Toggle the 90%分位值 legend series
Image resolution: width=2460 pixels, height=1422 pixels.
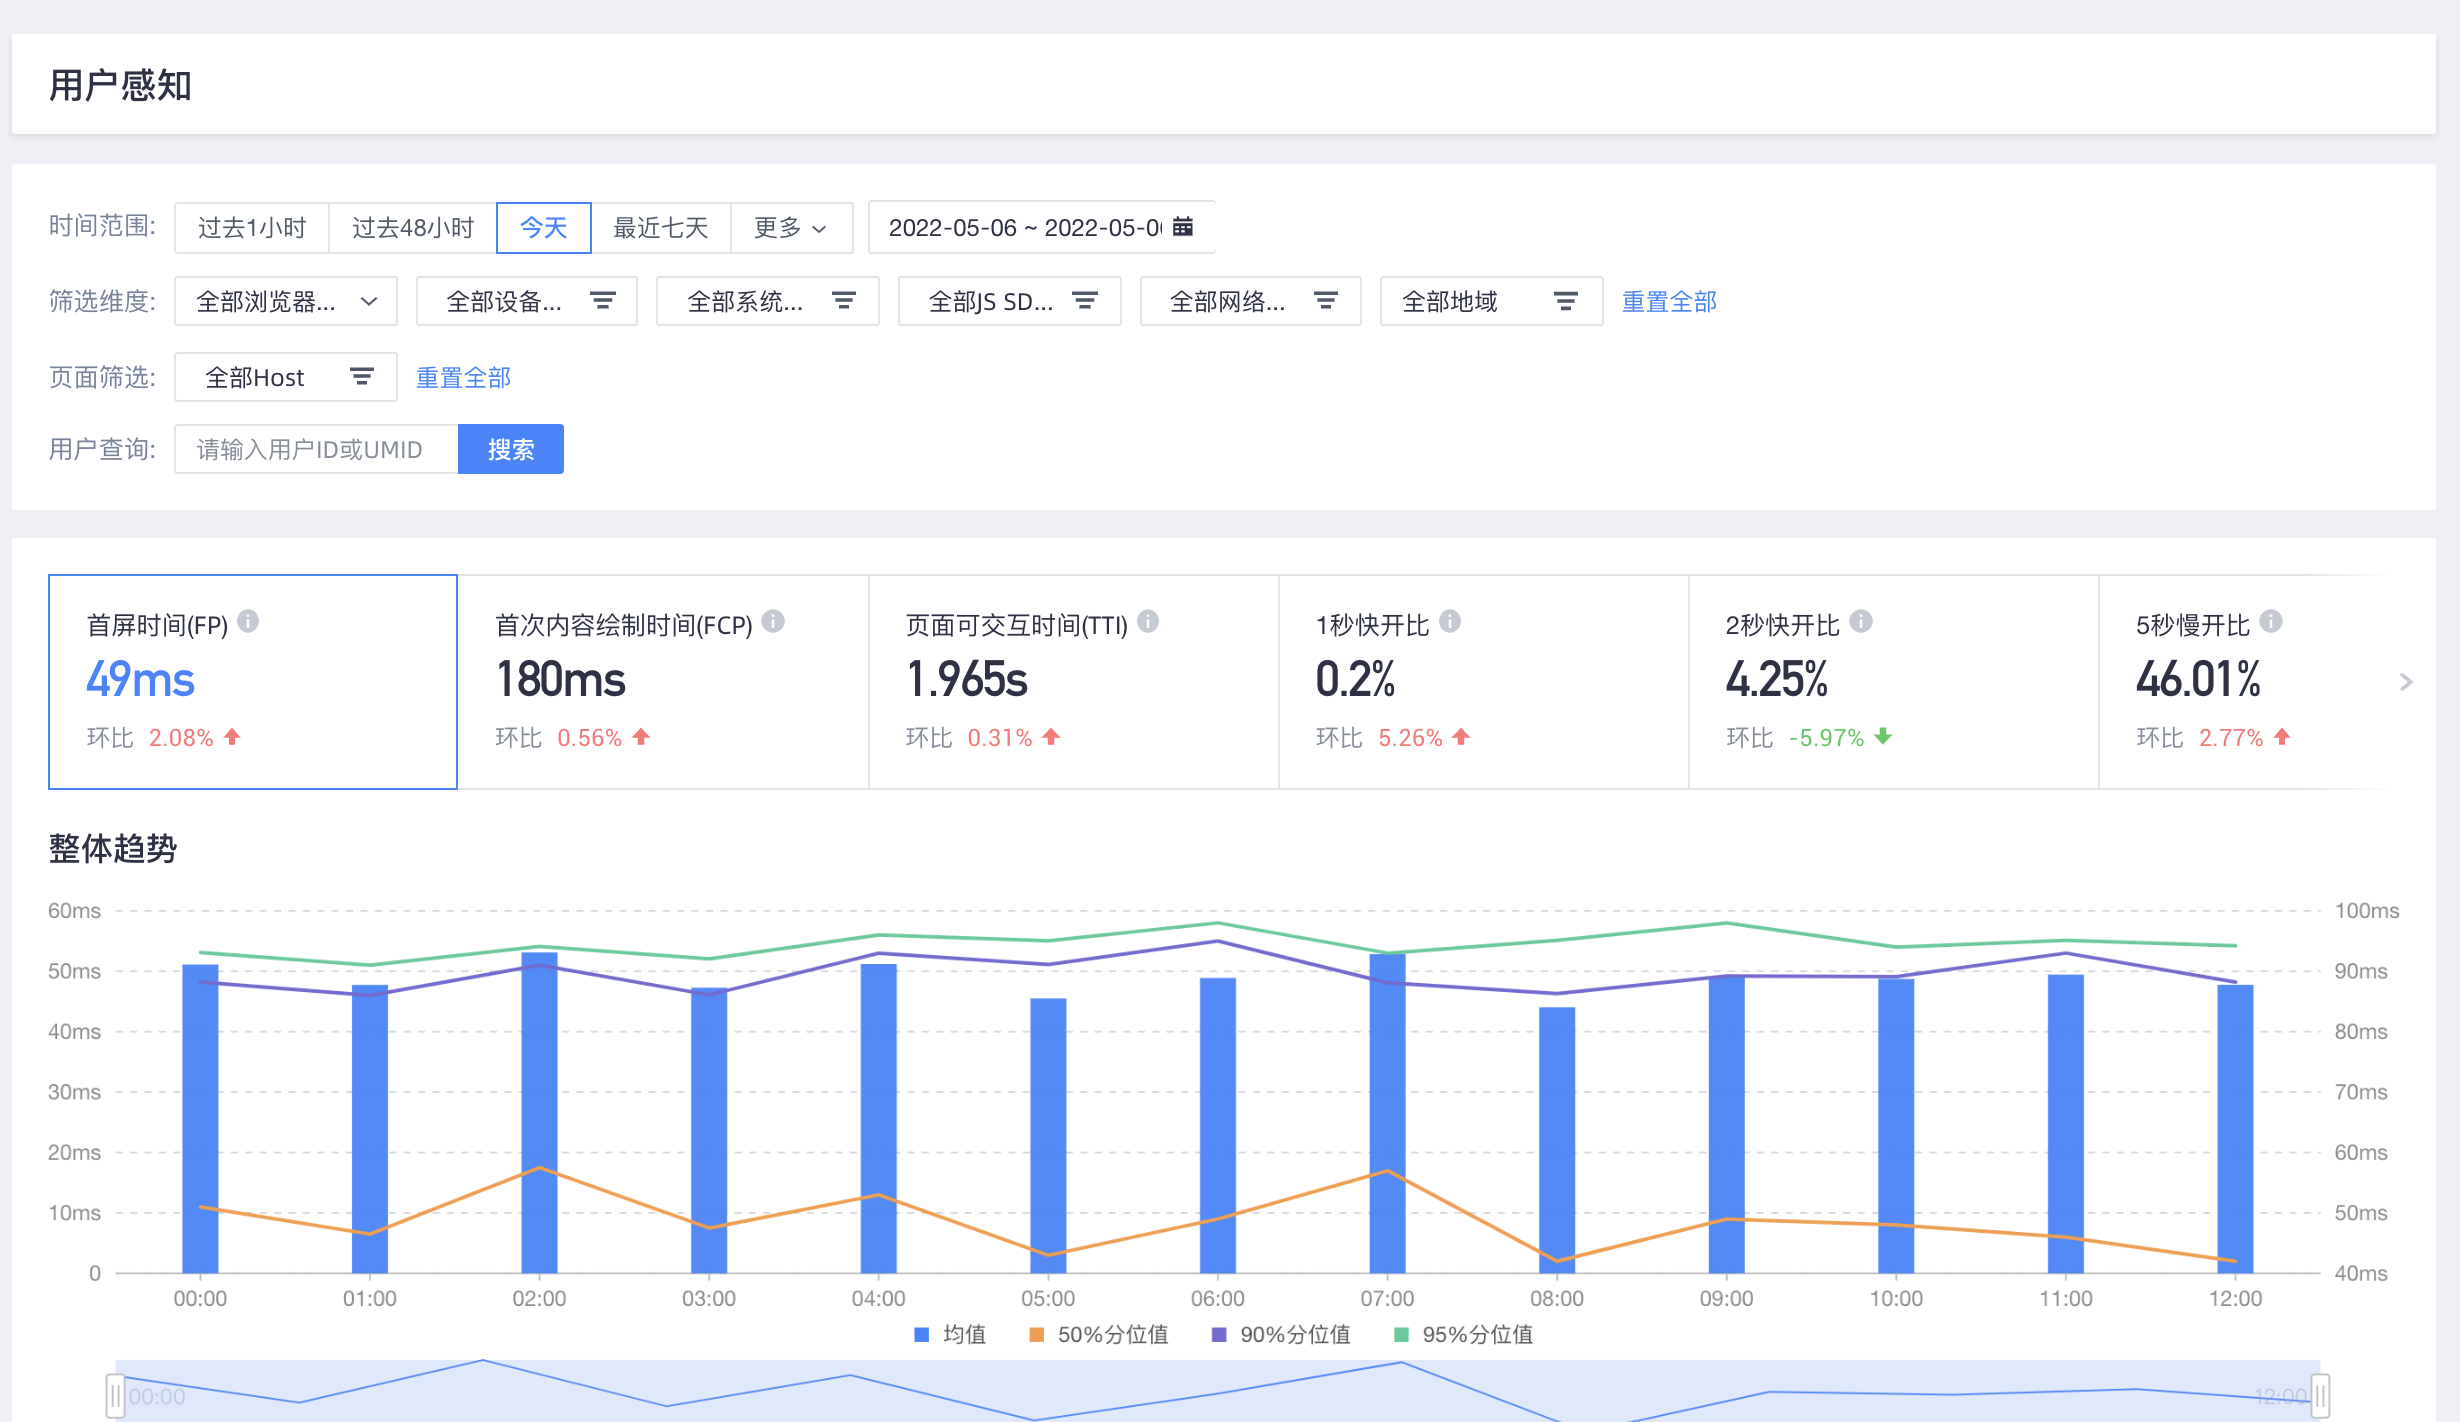pos(1281,1335)
